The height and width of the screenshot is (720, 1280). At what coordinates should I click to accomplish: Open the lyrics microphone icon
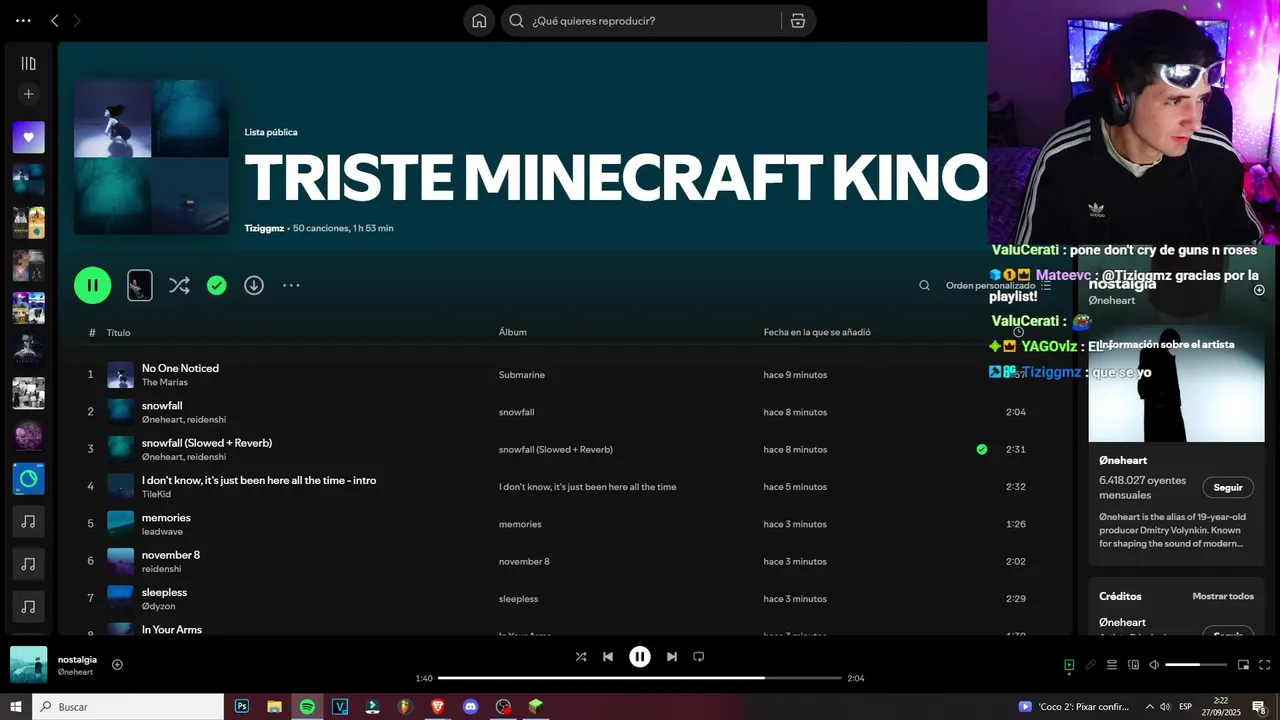[1091, 665]
